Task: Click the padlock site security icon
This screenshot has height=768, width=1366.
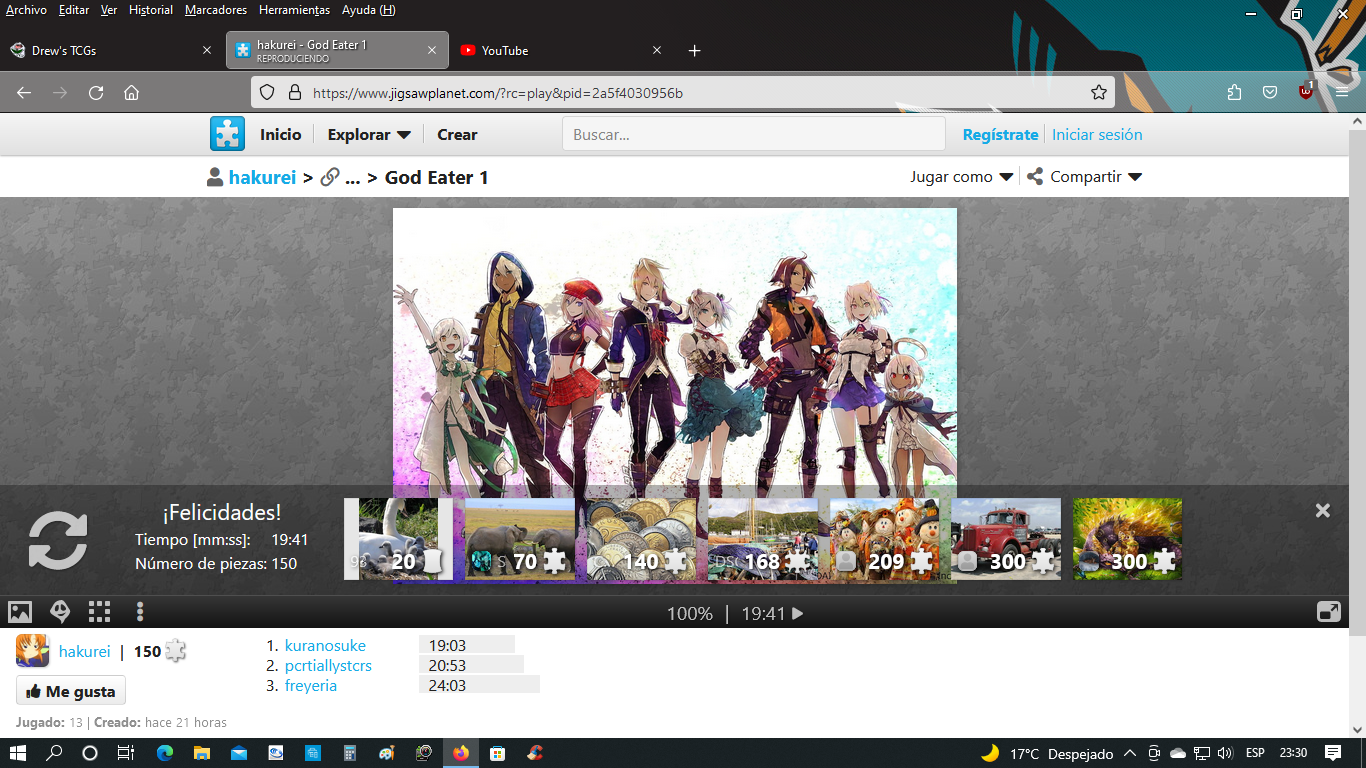Action: [x=294, y=93]
